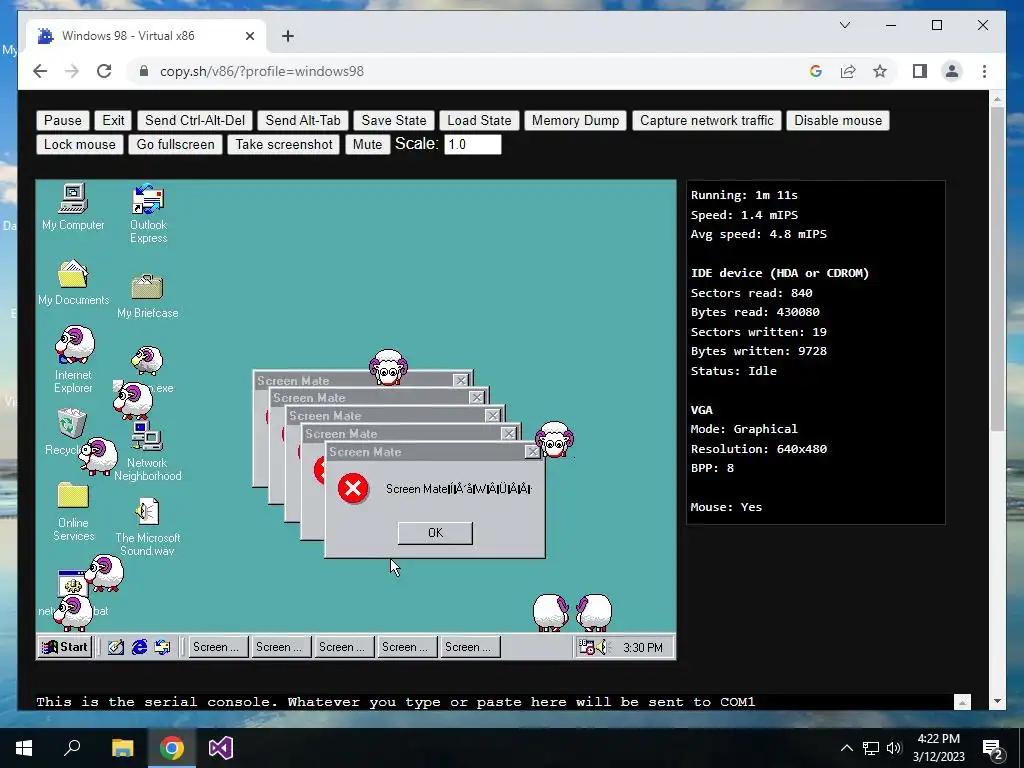
Task: Select last Screen taskbar button
Action: 470,647
